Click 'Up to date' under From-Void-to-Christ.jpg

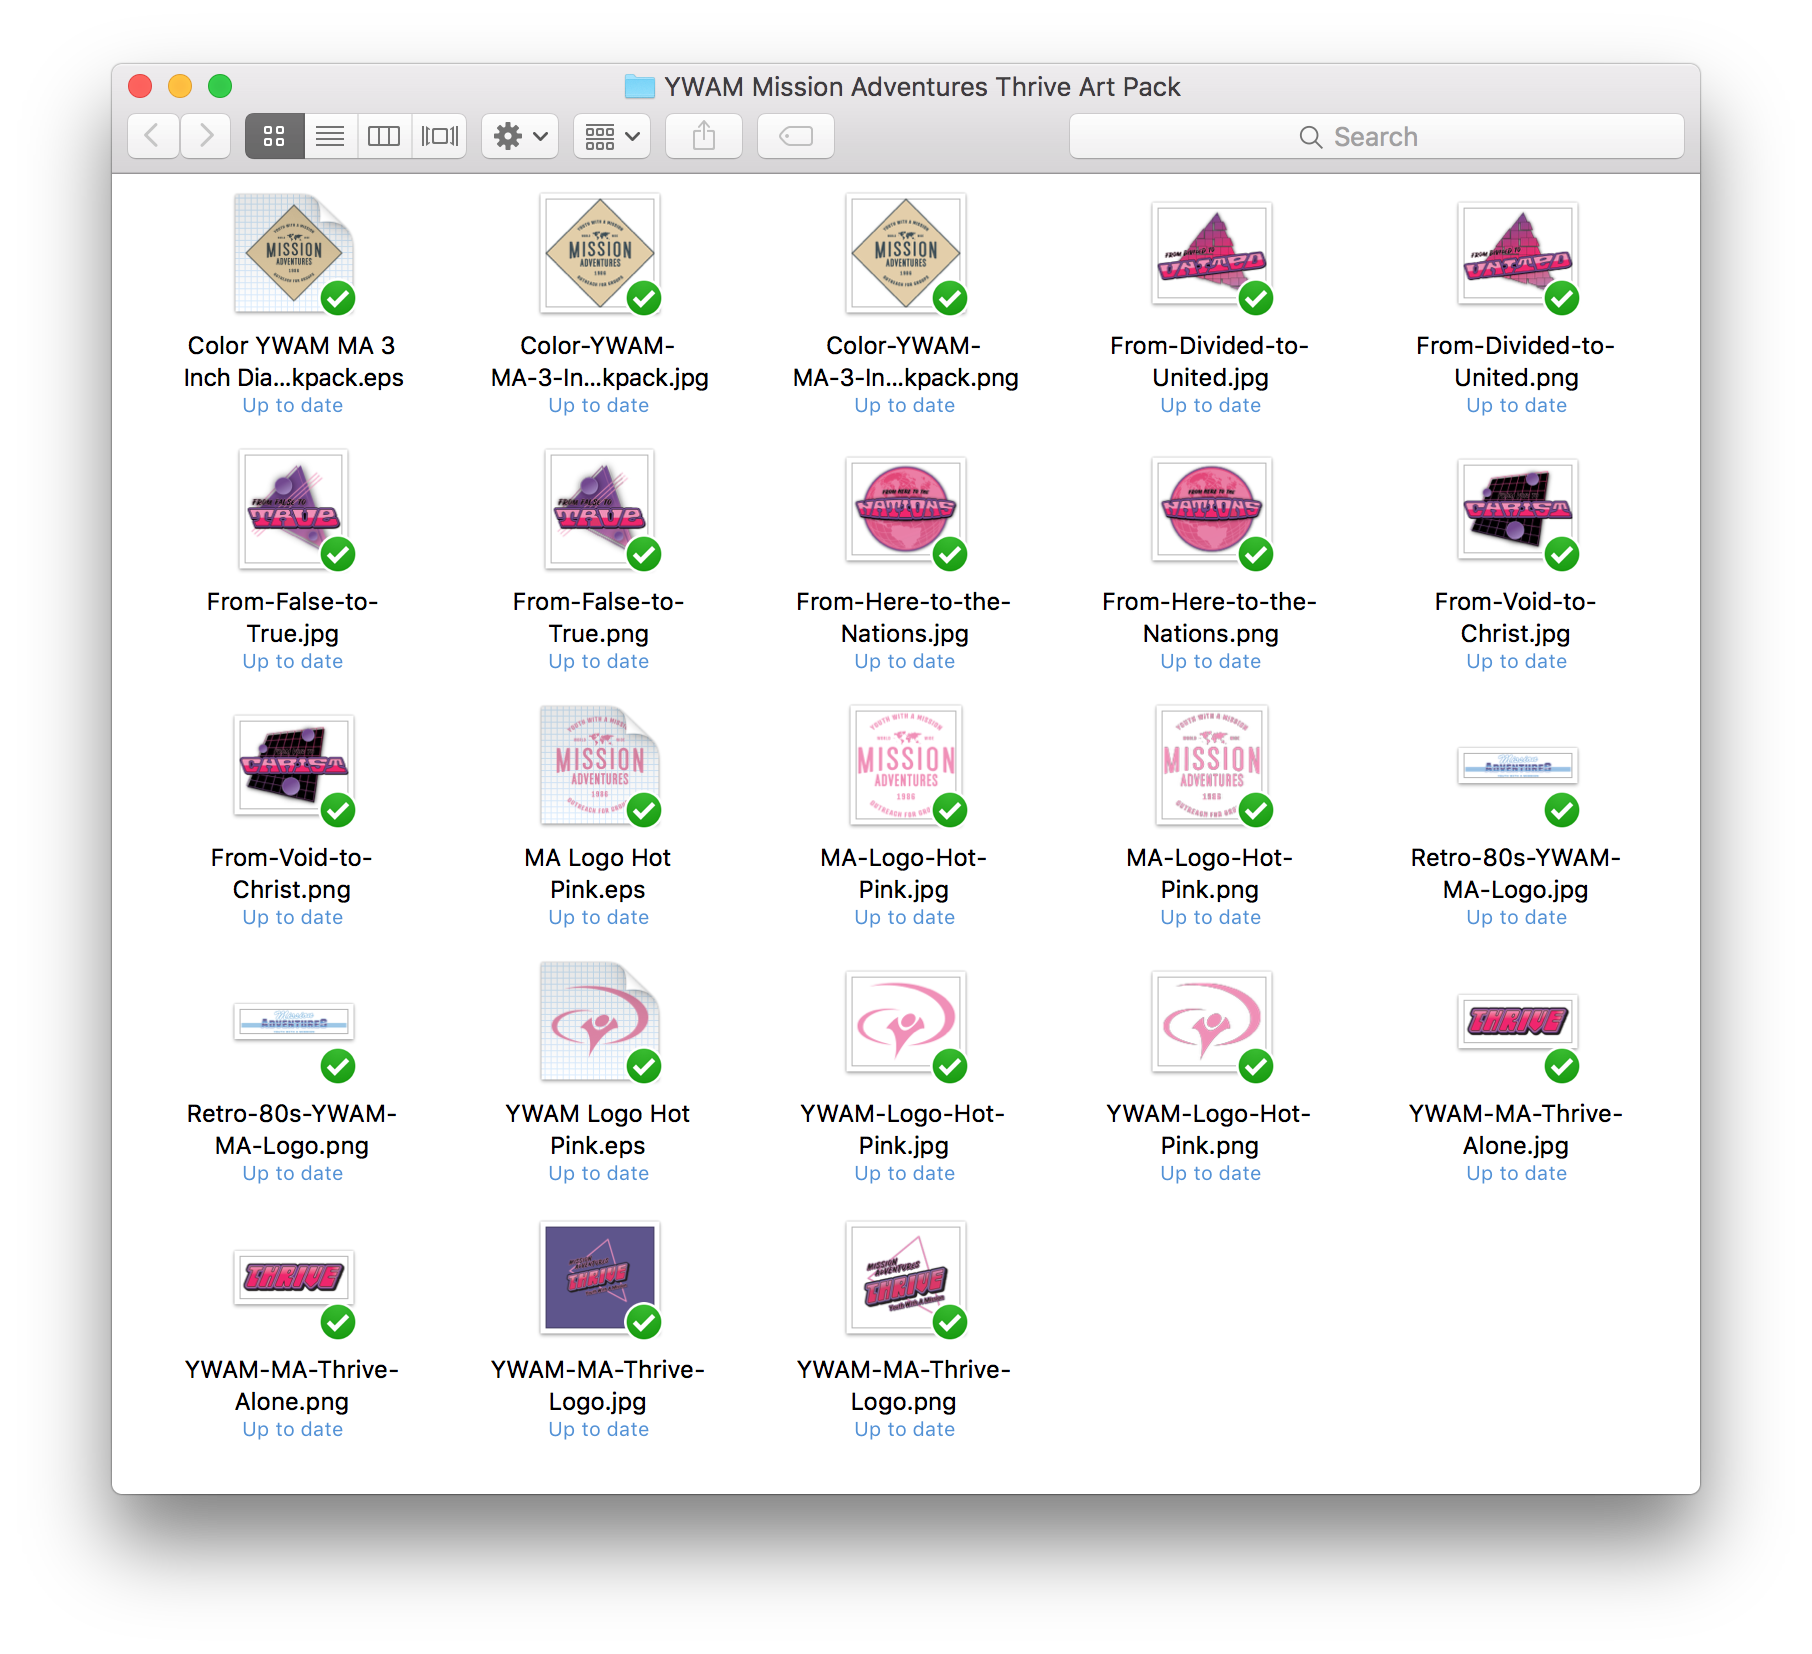(x=1516, y=661)
